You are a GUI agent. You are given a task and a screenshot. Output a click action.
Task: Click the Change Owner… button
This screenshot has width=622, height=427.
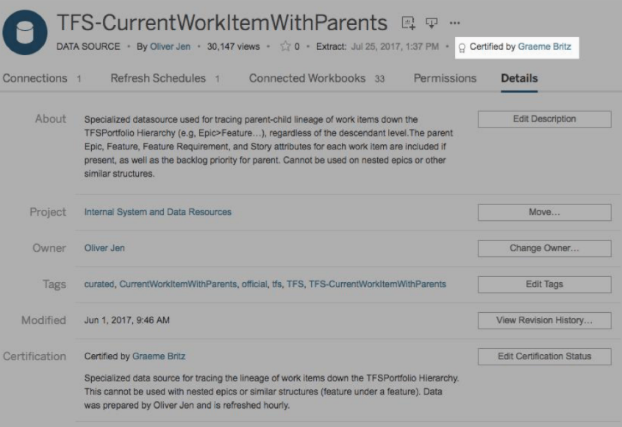(544, 248)
